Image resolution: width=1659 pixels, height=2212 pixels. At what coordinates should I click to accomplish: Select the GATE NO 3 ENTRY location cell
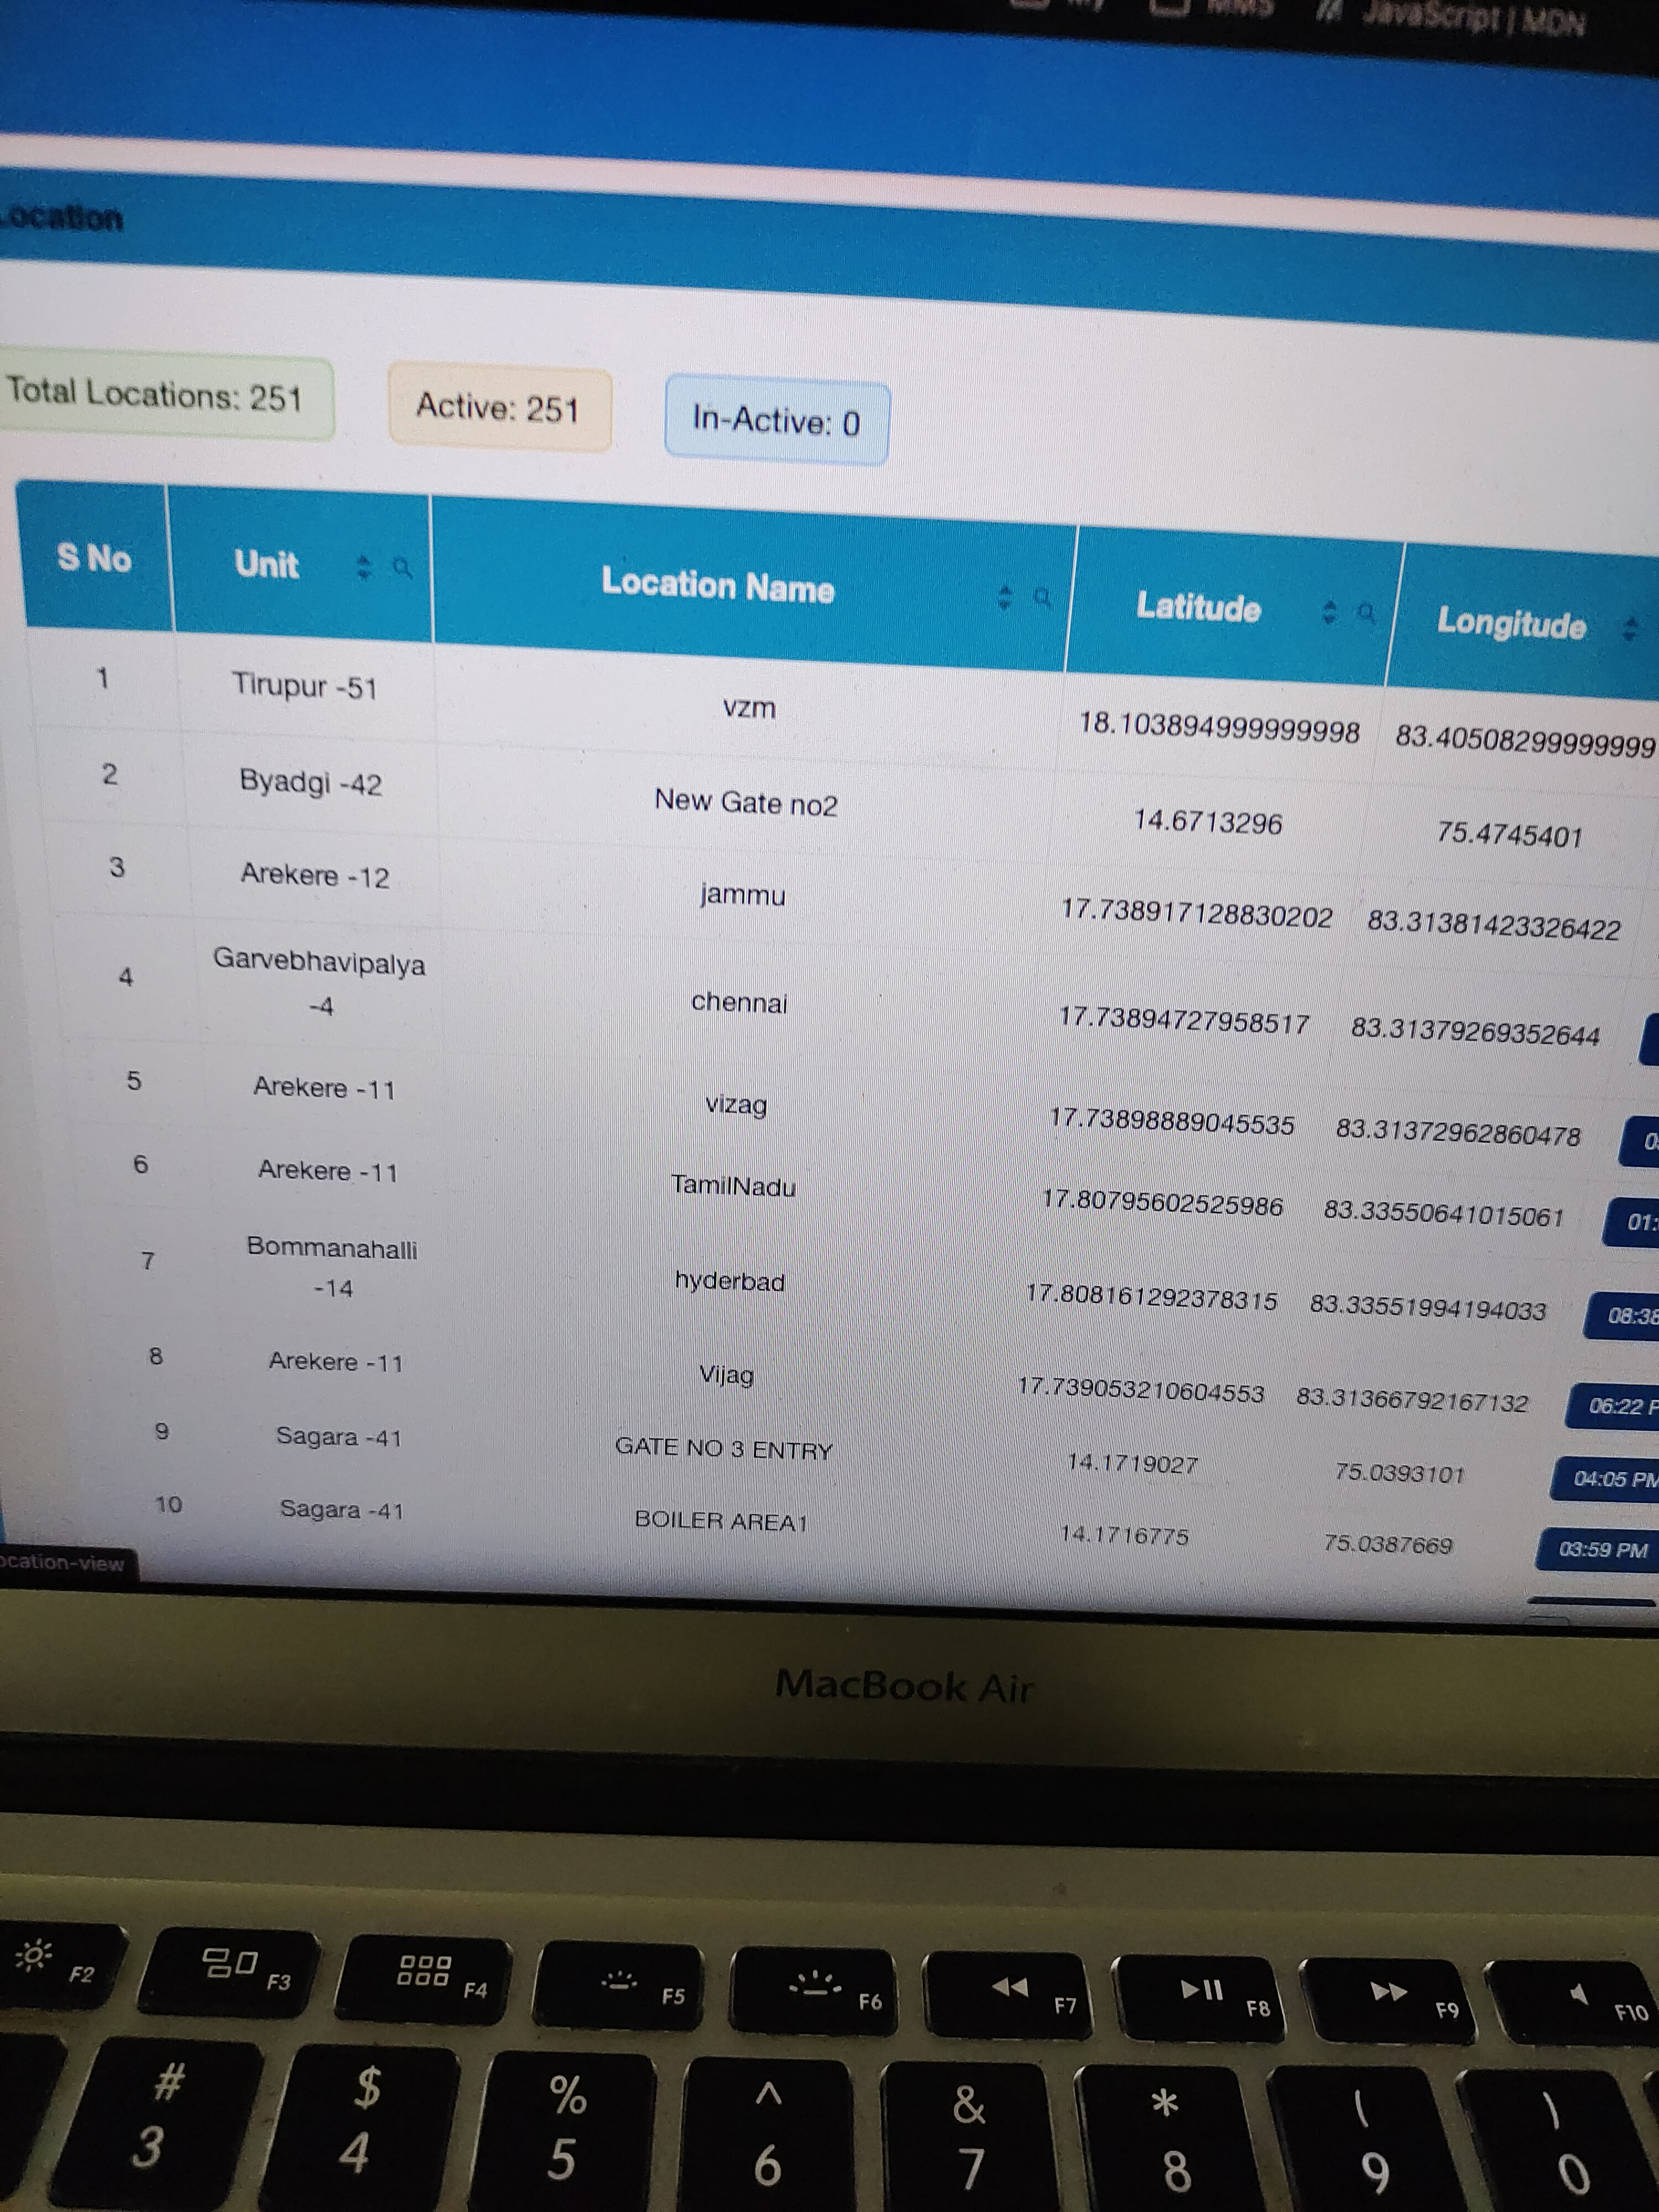[723, 1448]
